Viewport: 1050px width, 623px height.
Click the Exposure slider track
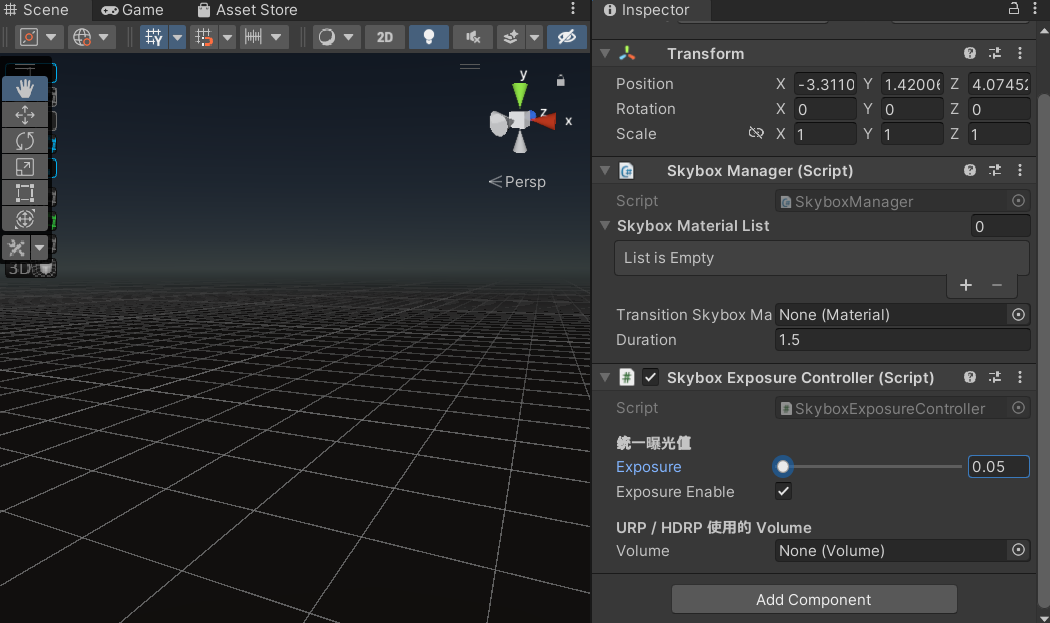[870, 467]
